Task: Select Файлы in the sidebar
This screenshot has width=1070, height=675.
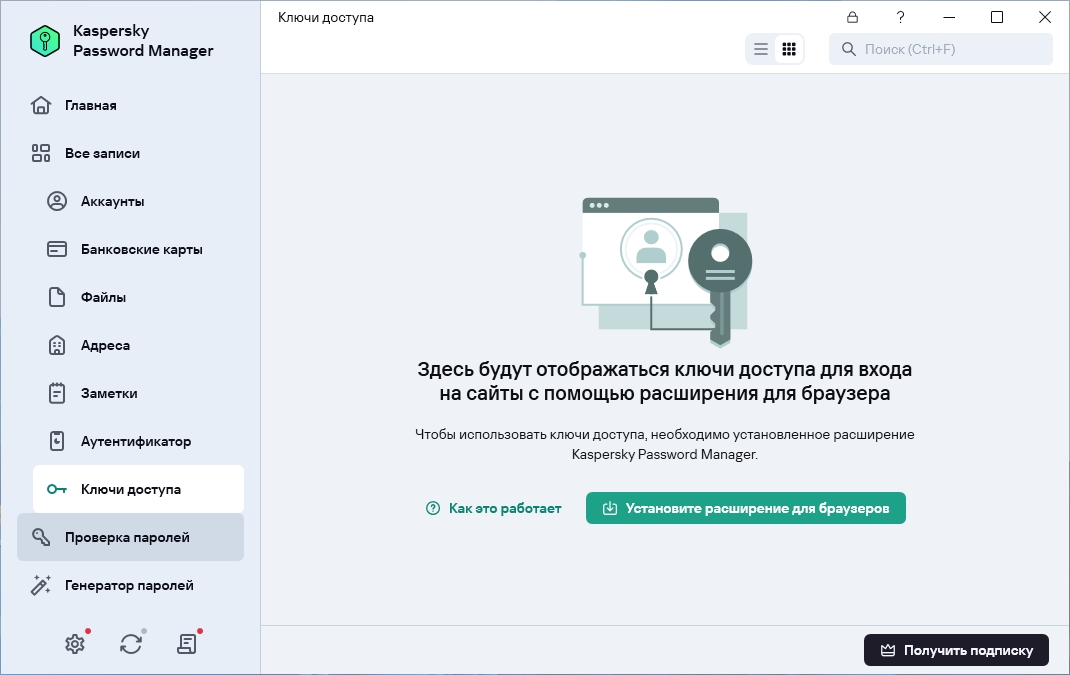Action: click(x=138, y=297)
